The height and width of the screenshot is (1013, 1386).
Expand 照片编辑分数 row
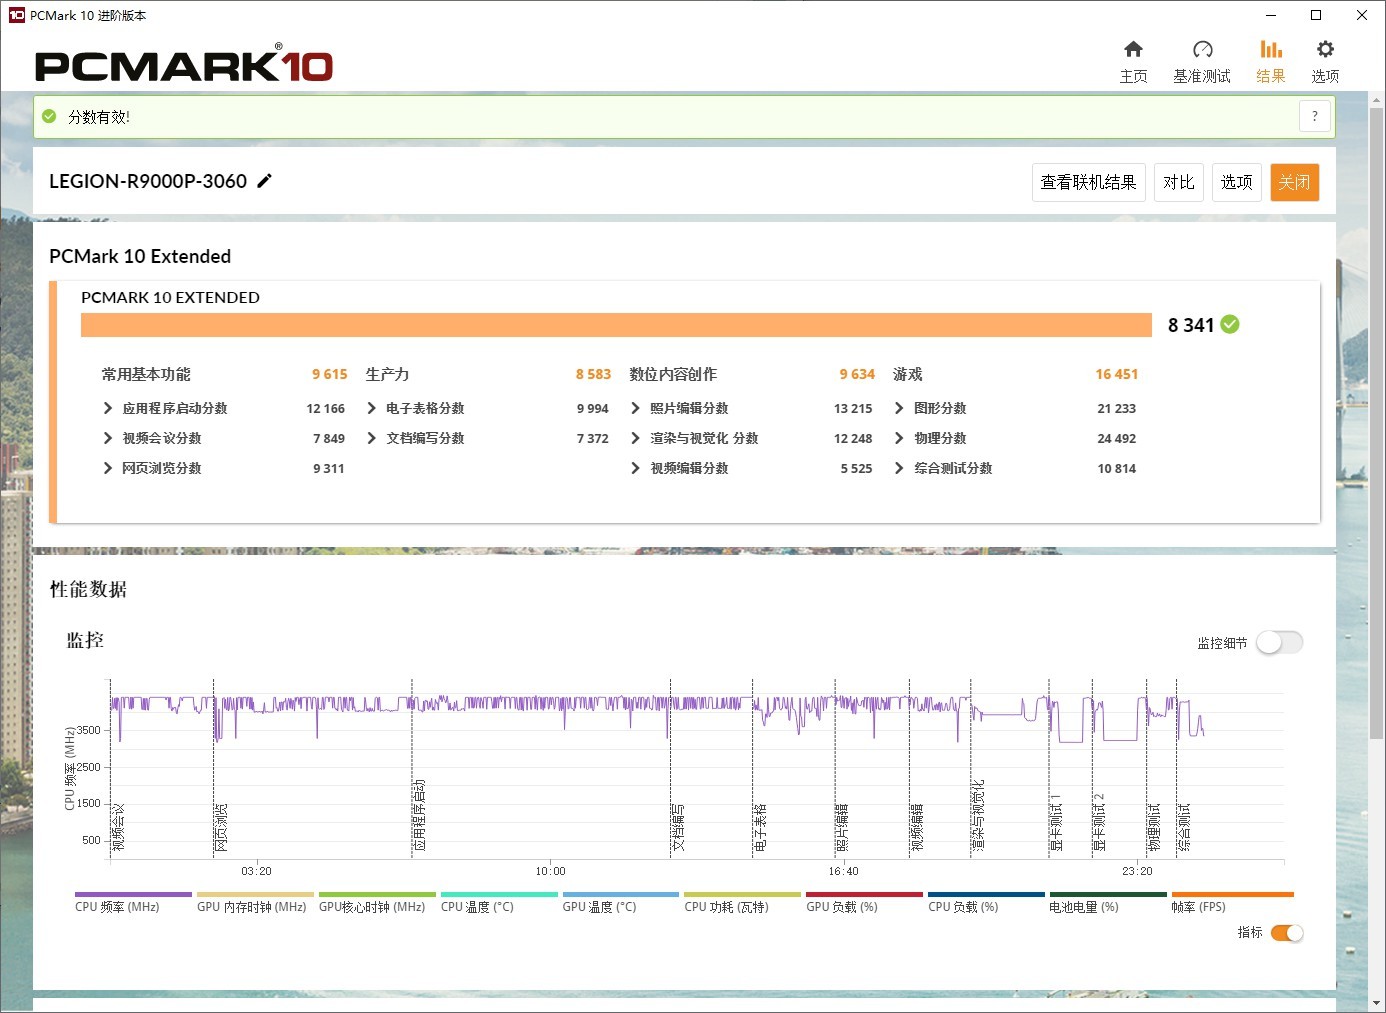pos(636,408)
